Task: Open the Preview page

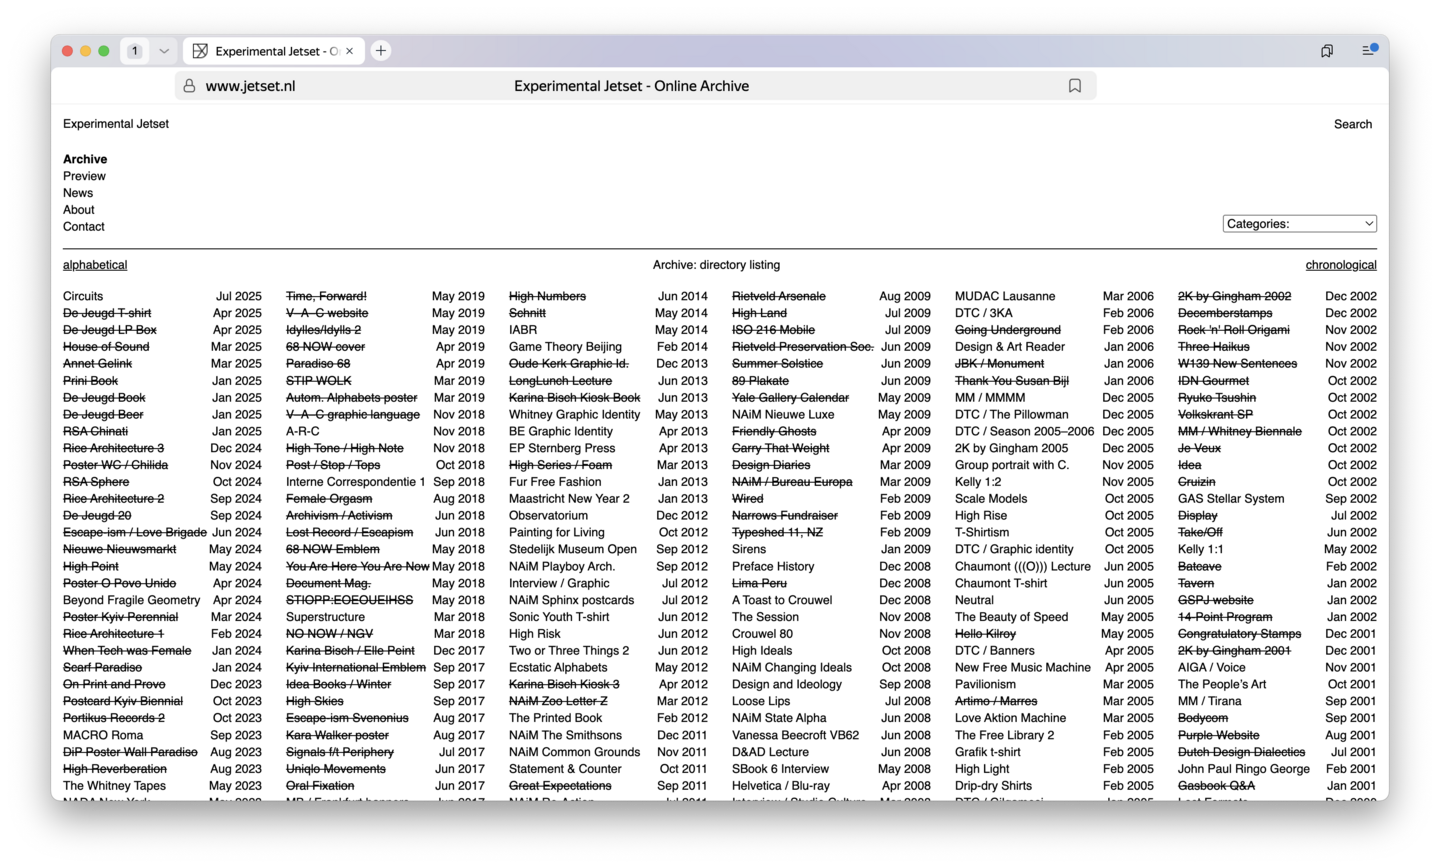Action: (84, 176)
